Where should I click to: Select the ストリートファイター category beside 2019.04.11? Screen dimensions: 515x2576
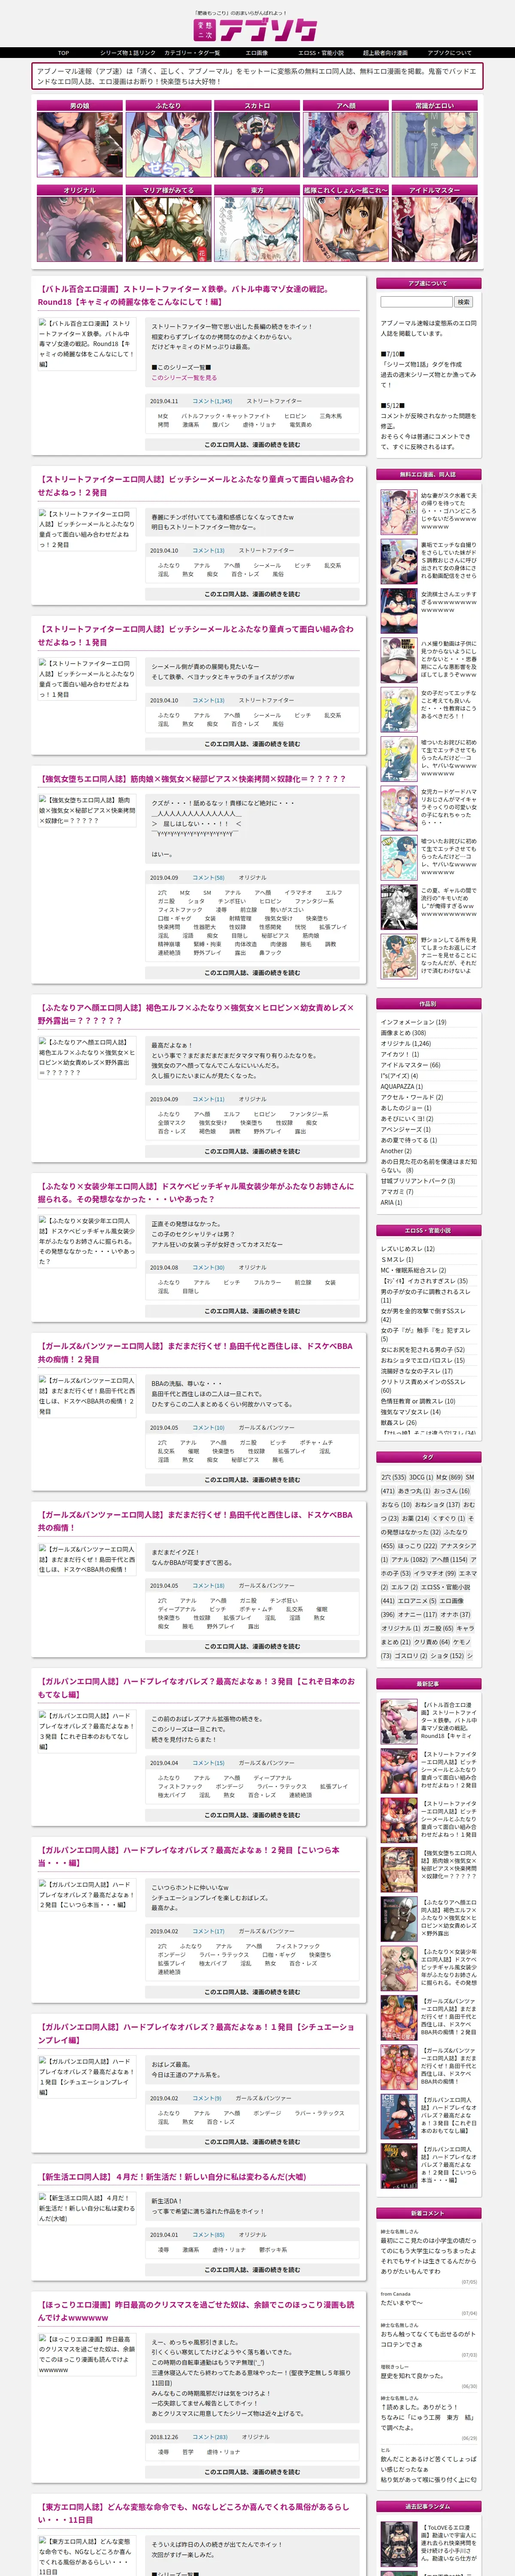point(274,401)
